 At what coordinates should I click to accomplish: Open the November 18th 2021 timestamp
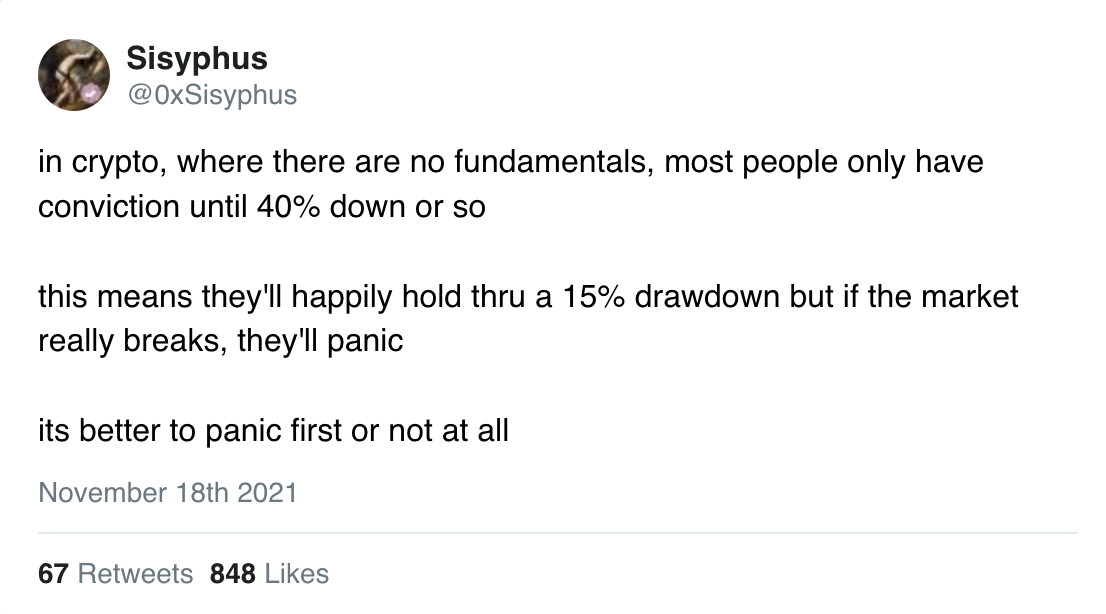click(168, 493)
